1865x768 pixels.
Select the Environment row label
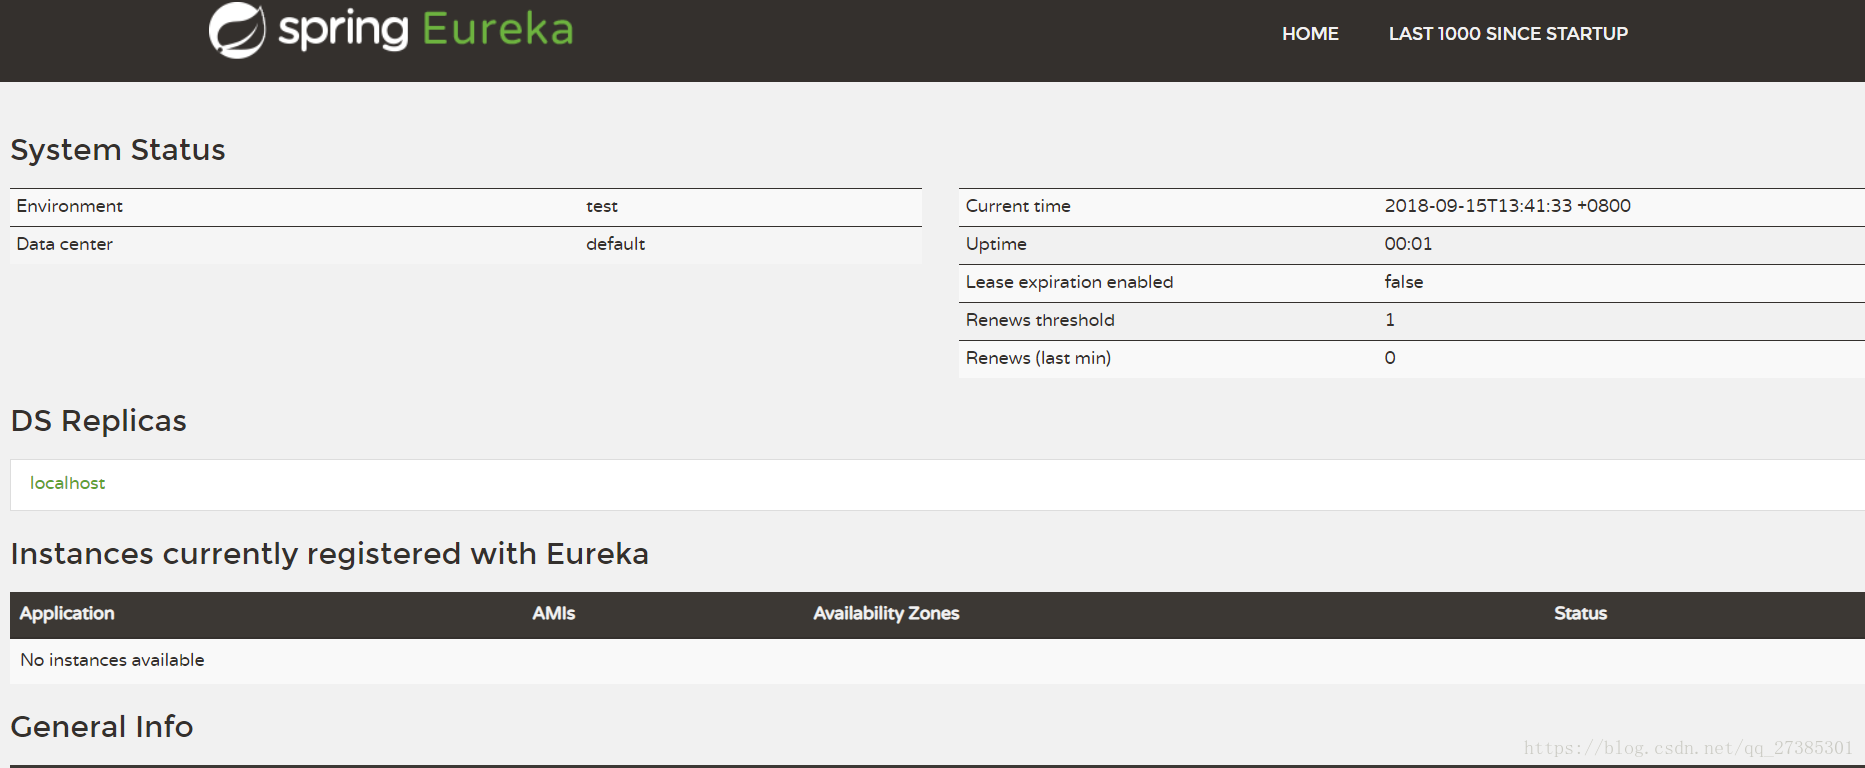tap(70, 206)
